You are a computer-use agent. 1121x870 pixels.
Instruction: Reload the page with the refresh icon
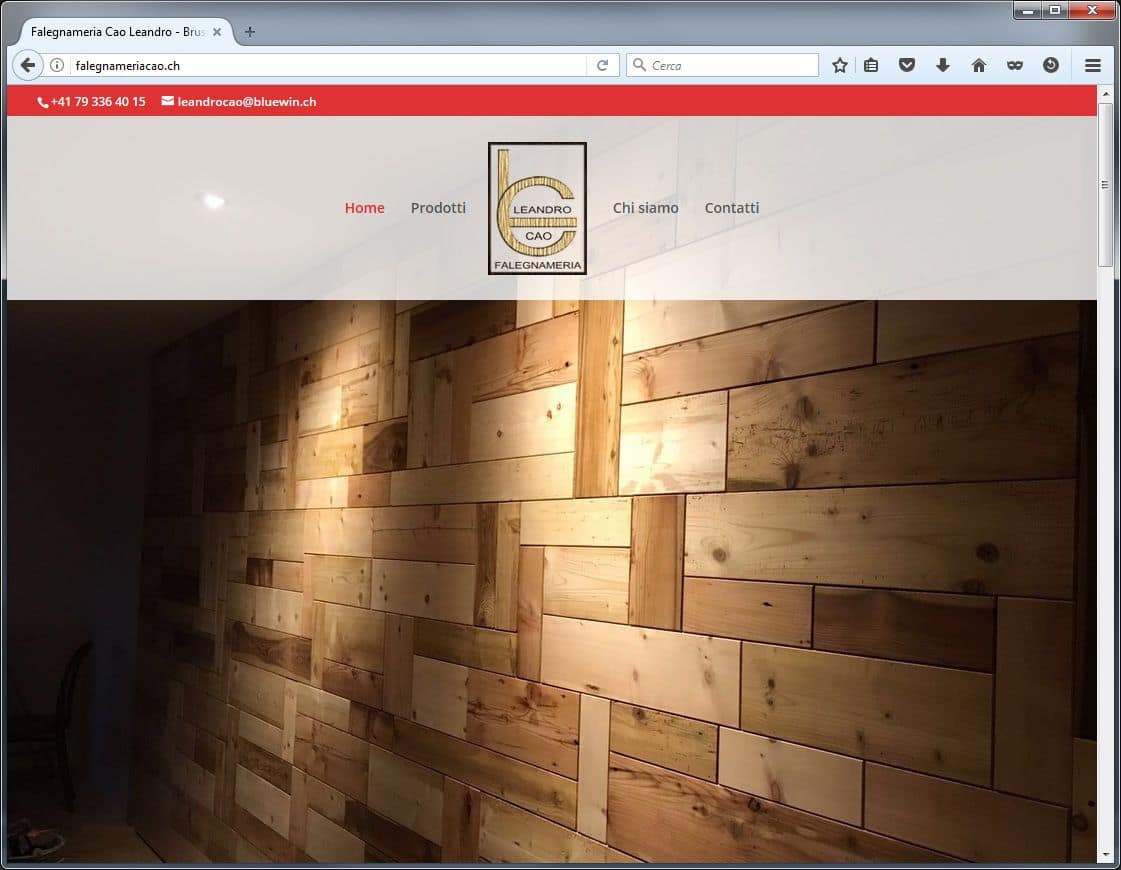click(602, 65)
